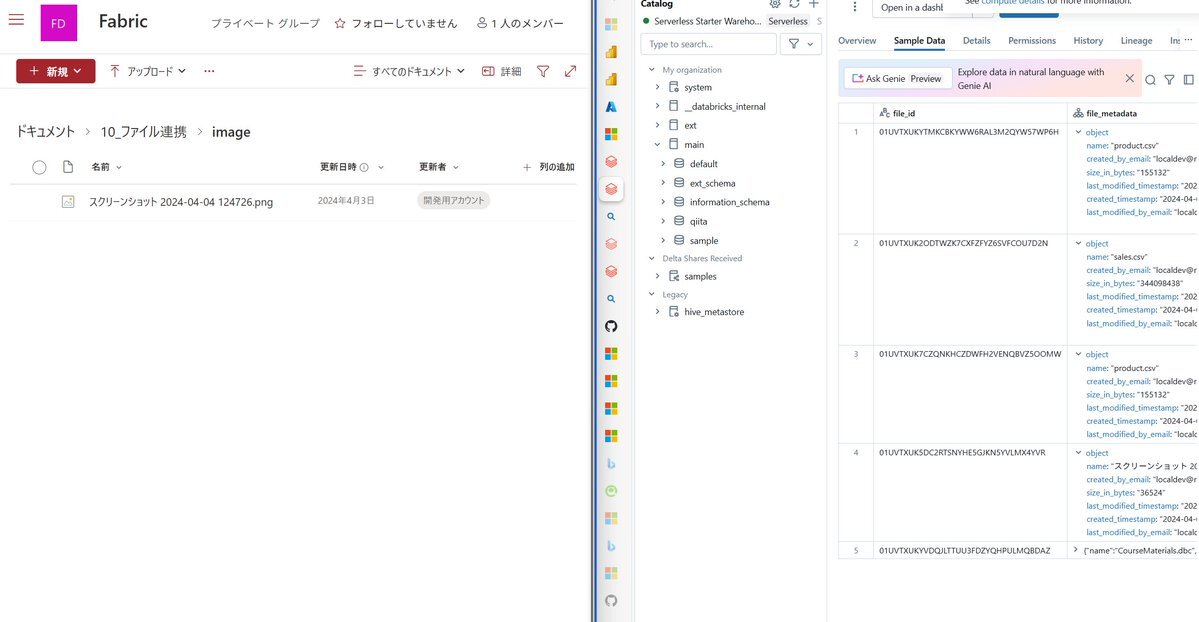
Task: Switch to the Permissions tab
Action: click(x=1032, y=41)
